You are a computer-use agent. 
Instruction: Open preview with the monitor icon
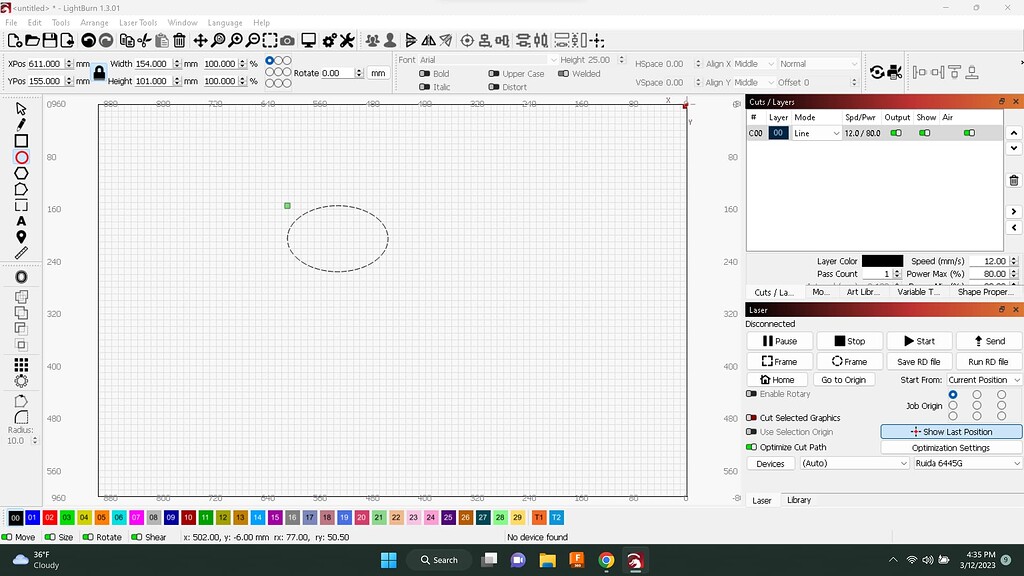tap(308, 40)
